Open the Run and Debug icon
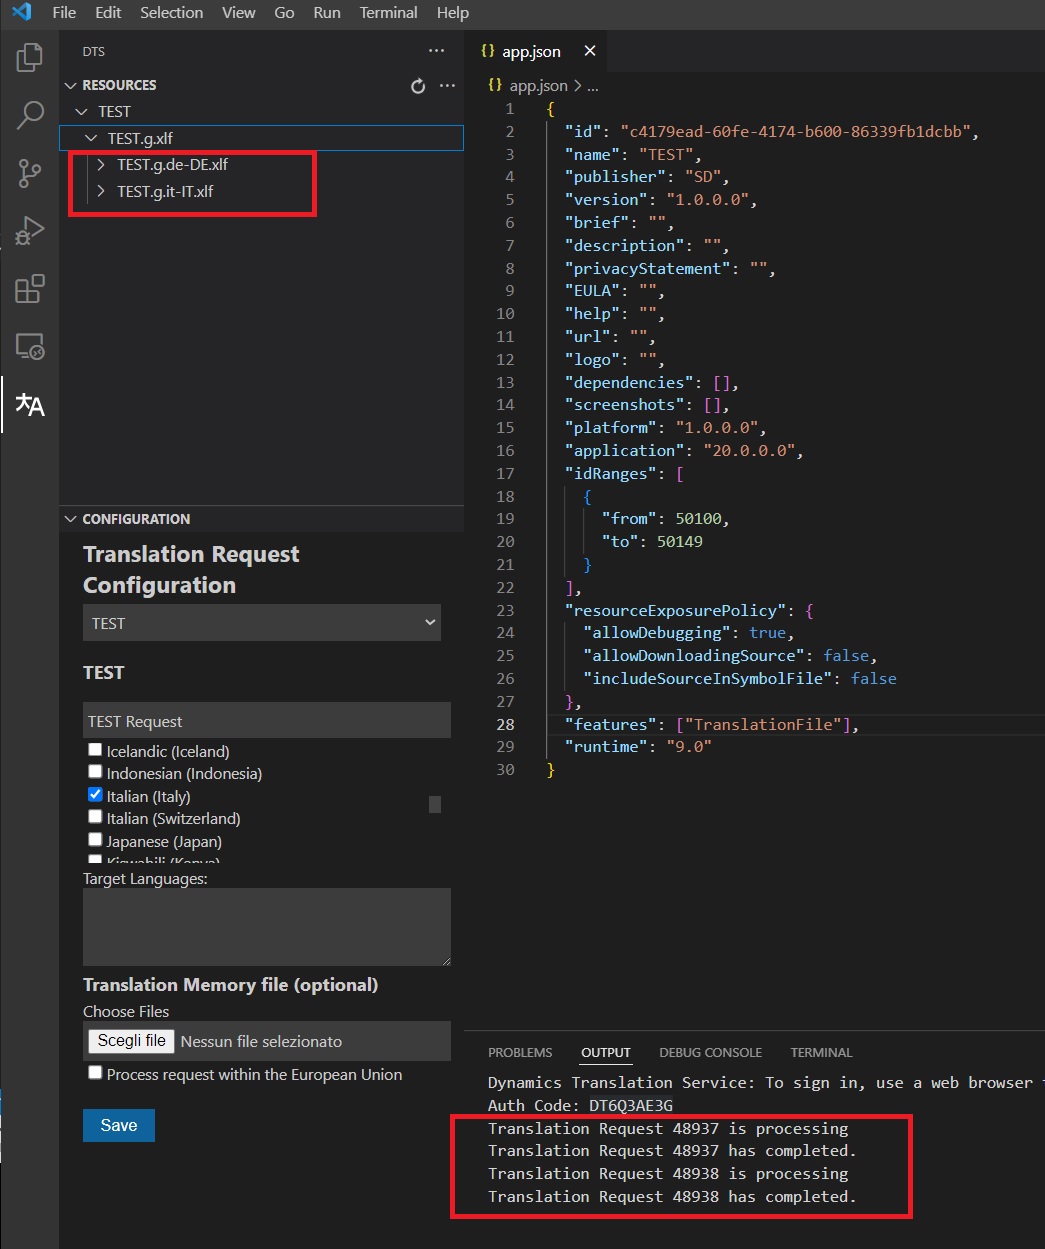Screen dimensions: 1045x1249 coord(30,231)
